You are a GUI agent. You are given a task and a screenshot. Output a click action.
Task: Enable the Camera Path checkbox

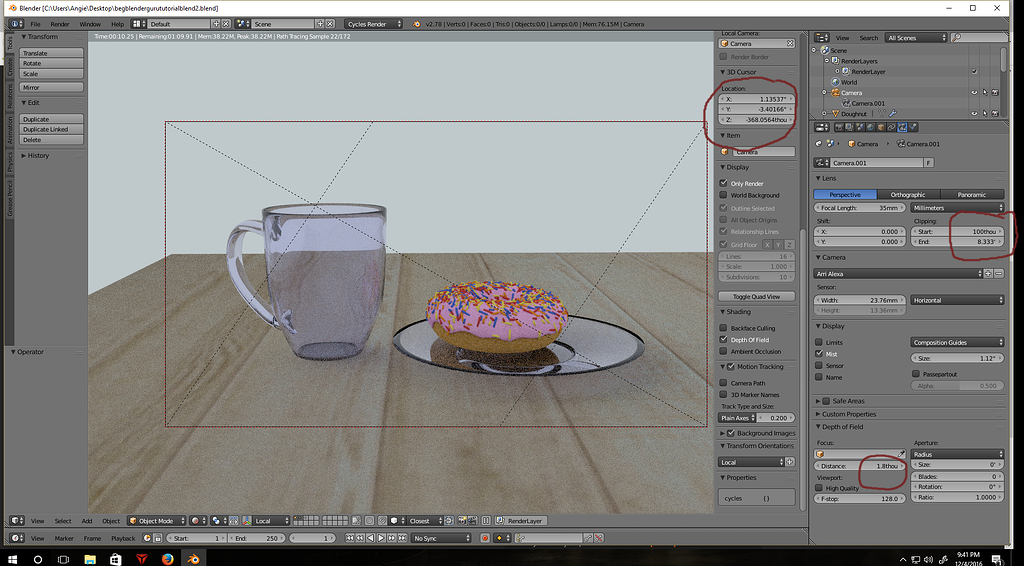point(724,383)
